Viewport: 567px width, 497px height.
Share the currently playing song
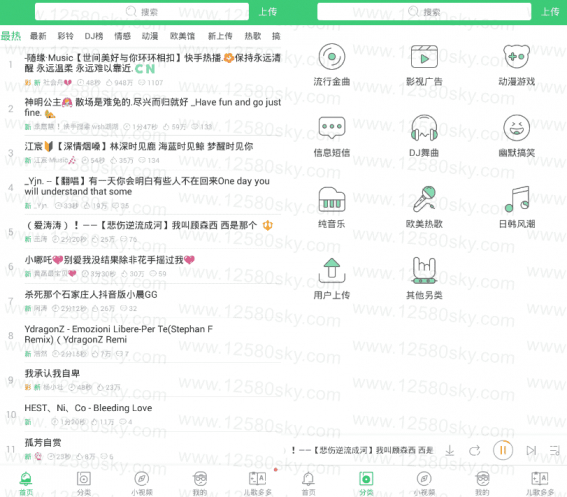[x=474, y=450]
